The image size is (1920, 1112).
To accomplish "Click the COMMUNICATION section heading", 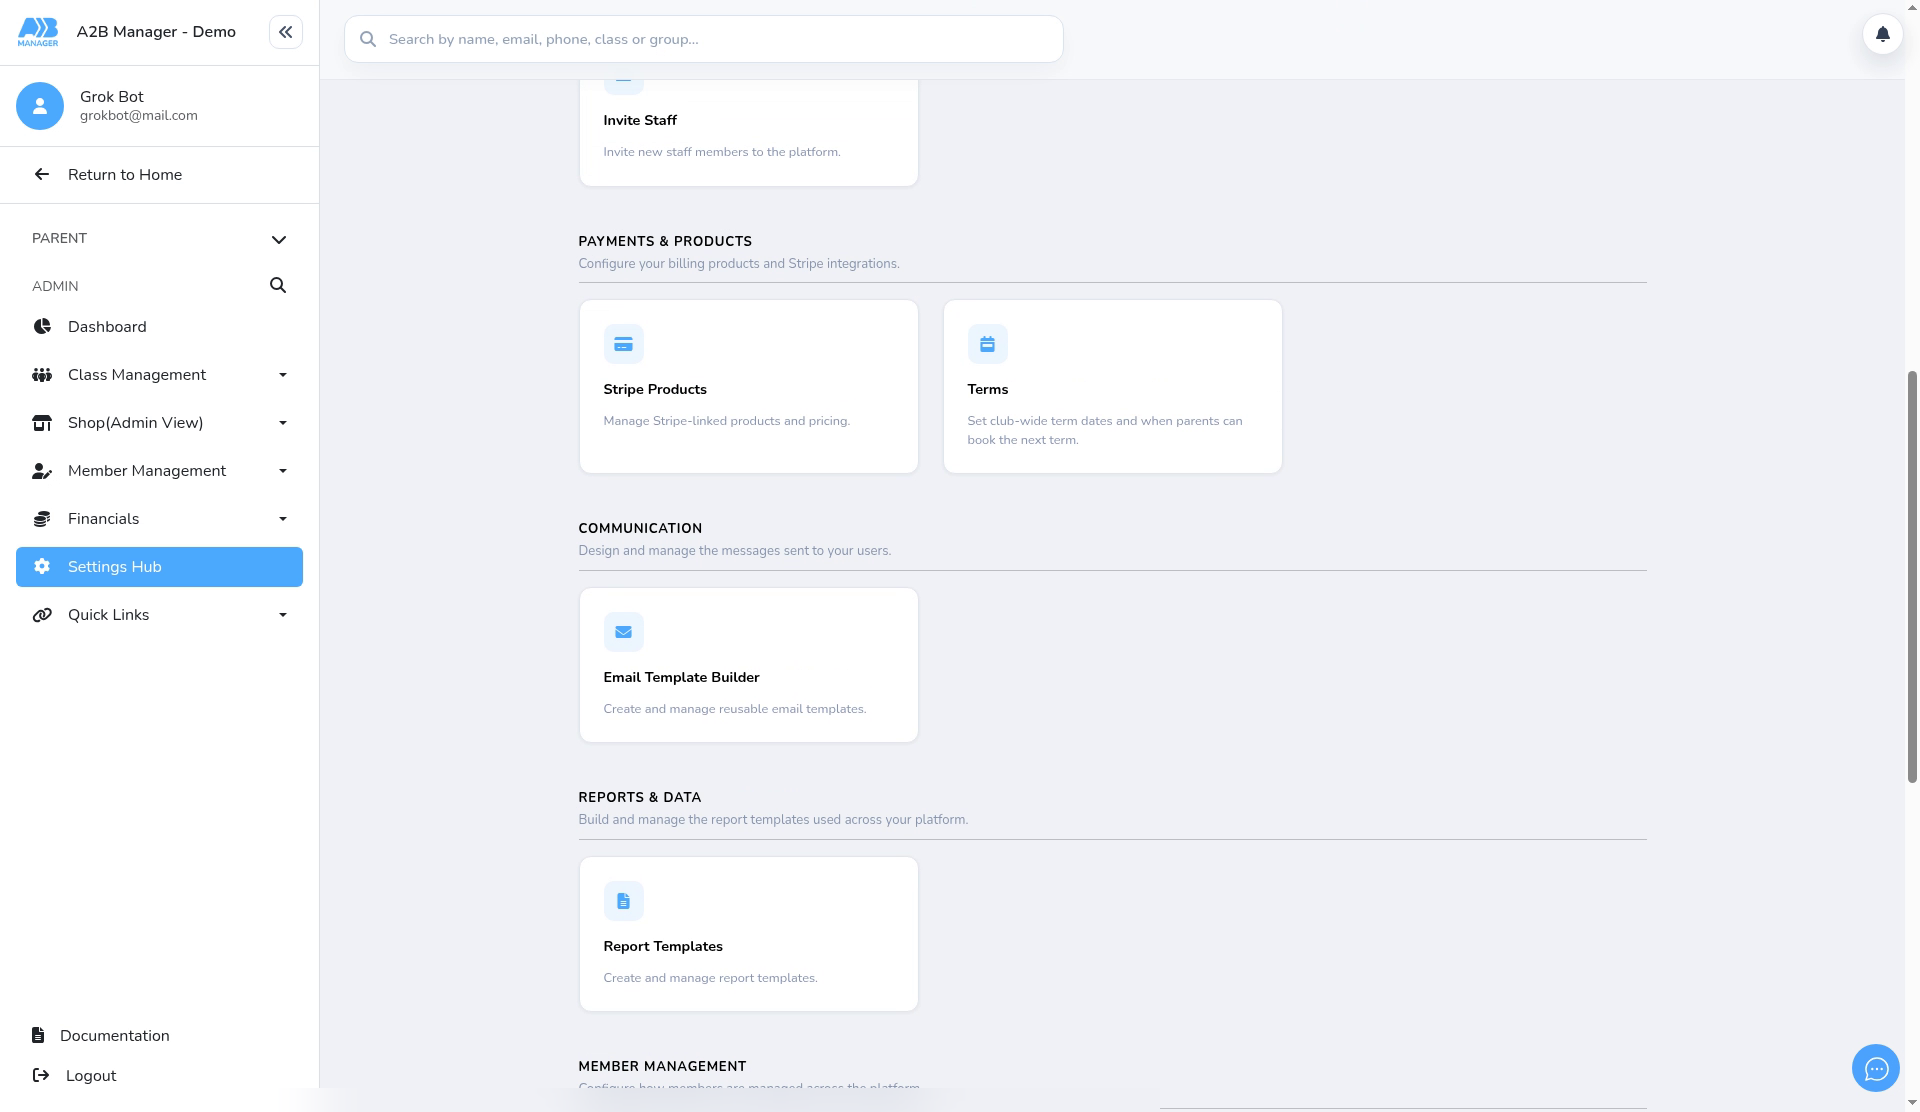I will [640, 529].
